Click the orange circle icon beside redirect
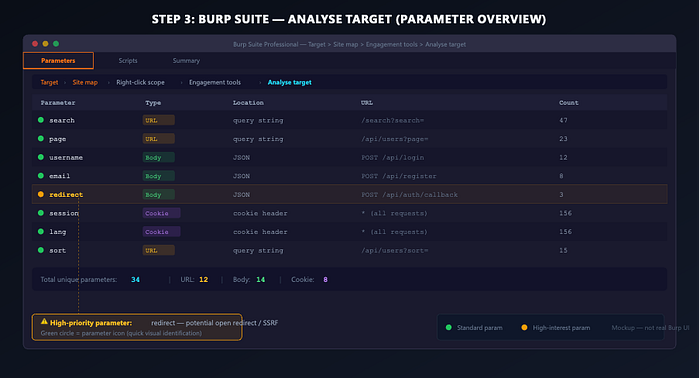This screenshot has width=700, height=378. pyautogui.click(x=41, y=194)
